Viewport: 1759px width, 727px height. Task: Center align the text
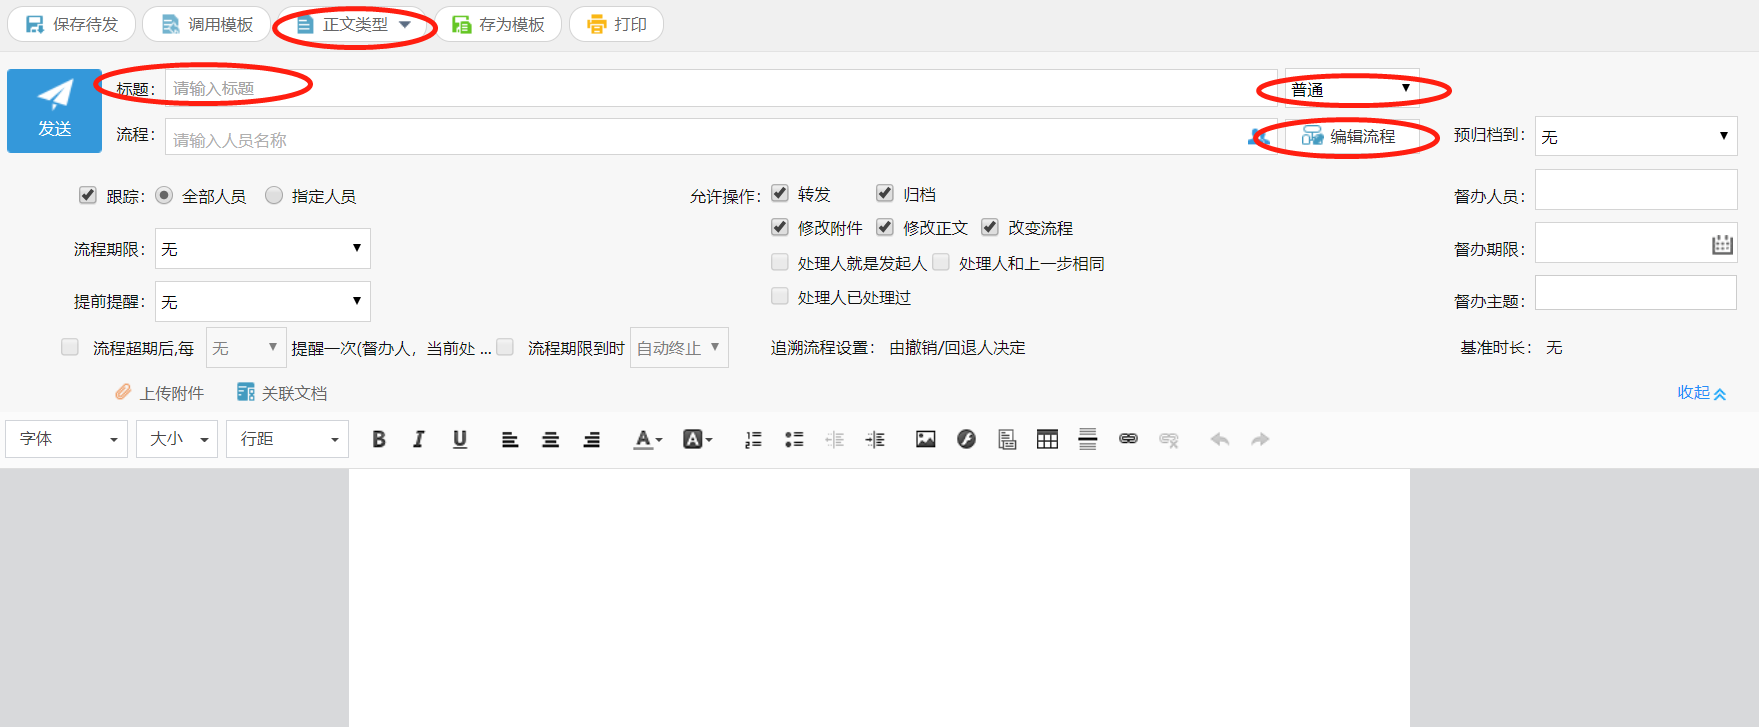click(550, 439)
